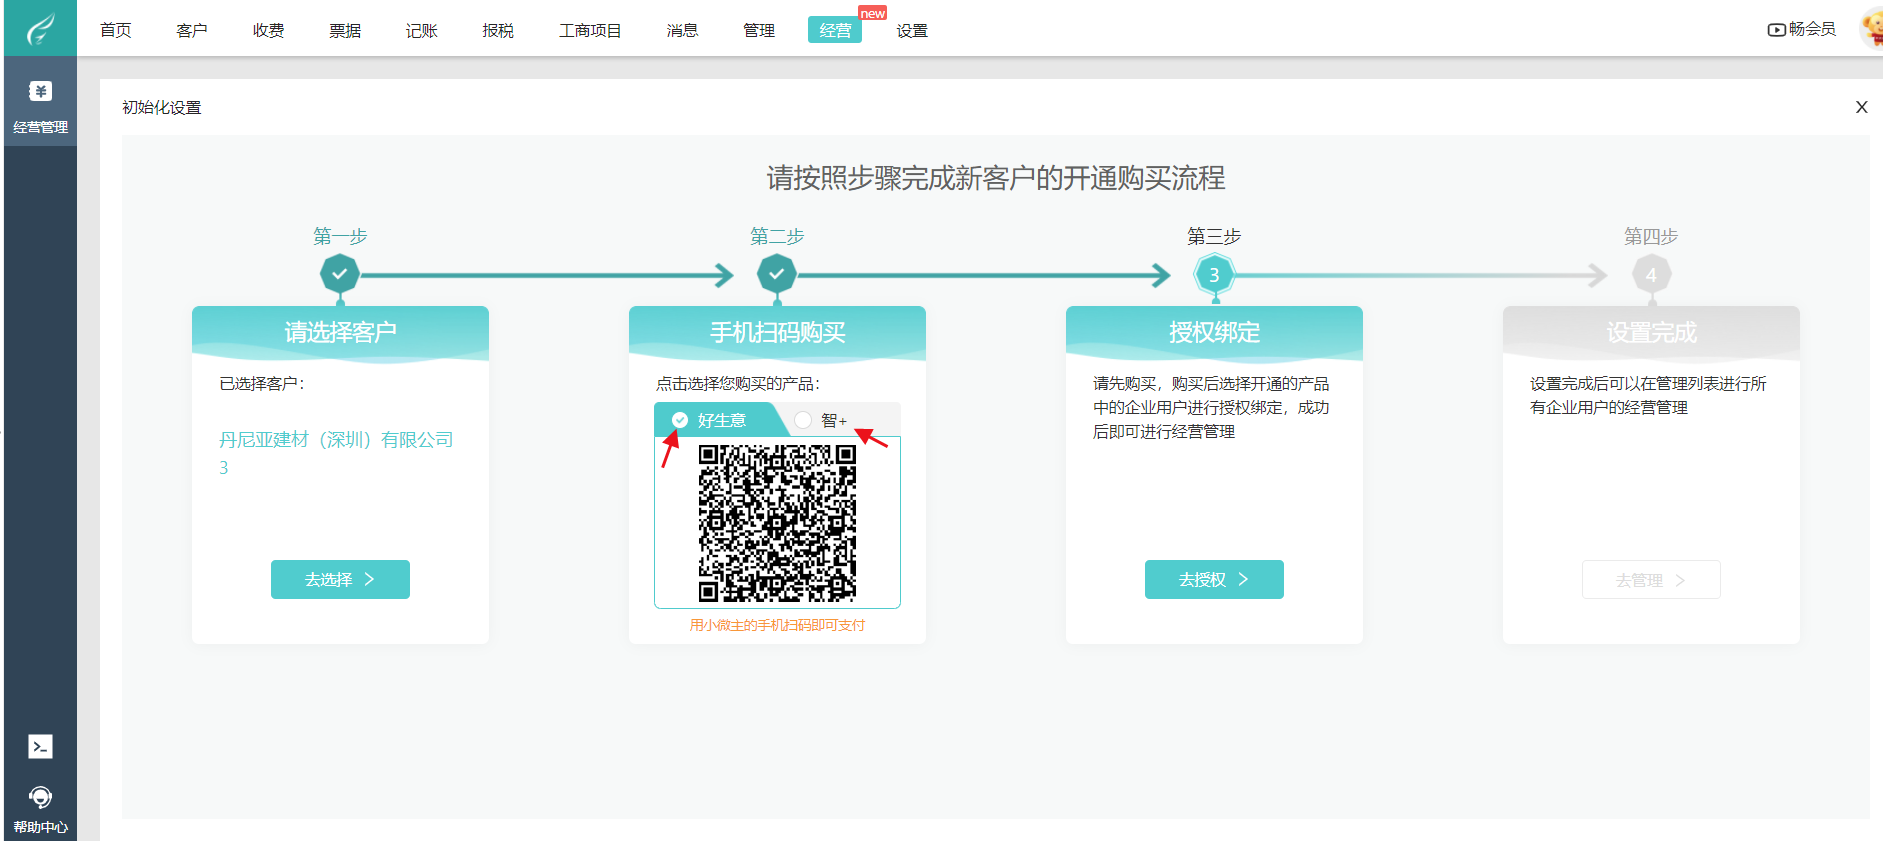The height and width of the screenshot is (841, 1883).
Task: Click the step 3 number badge
Action: point(1214,274)
